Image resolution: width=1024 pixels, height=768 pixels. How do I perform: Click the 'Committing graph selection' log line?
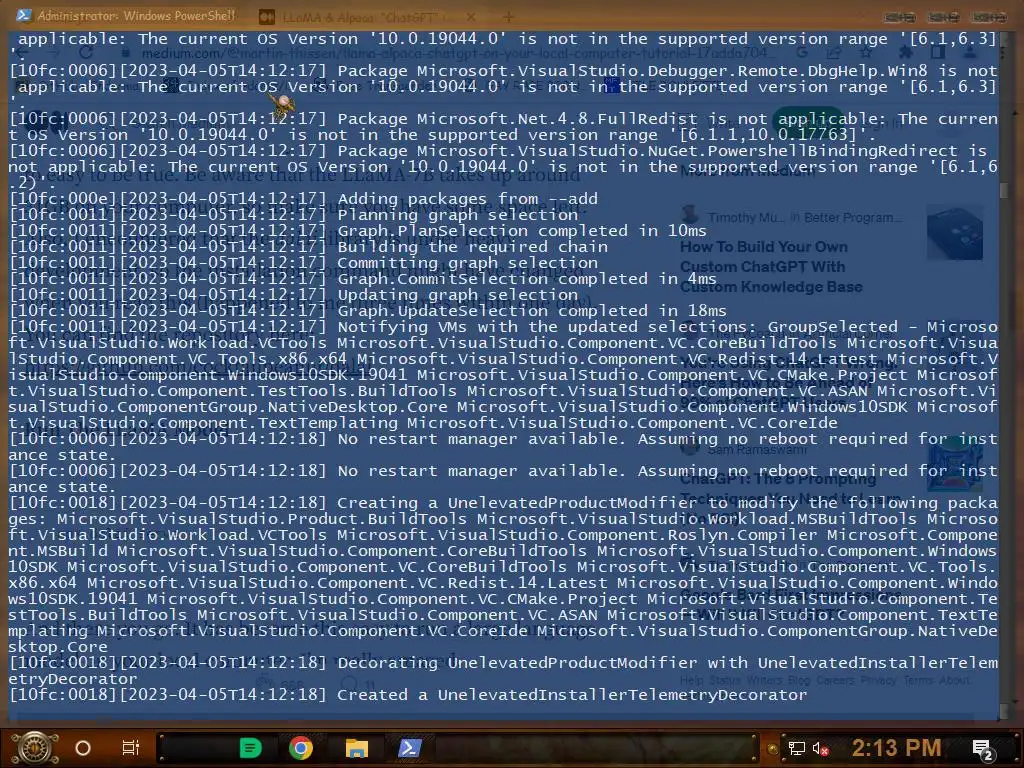tap(304, 263)
